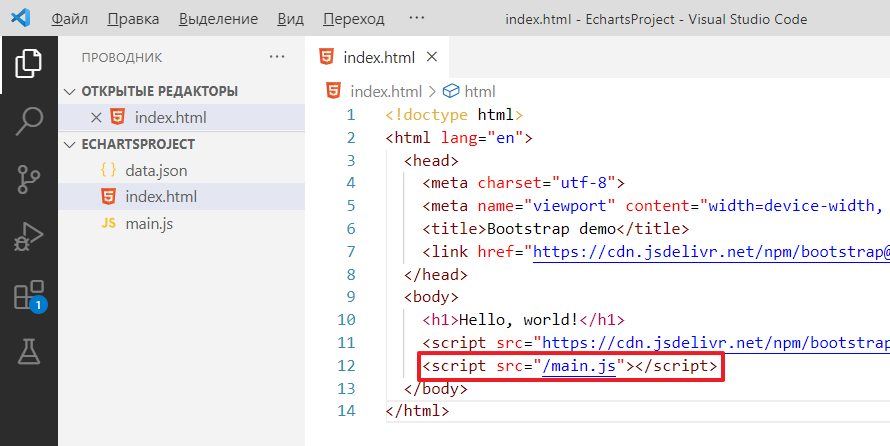Follow the /main.js script link

580,366
